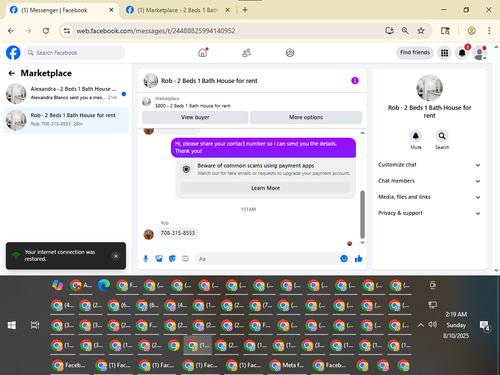
Task: Switch to the Marketplace - 2 Beds tab
Action: [177, 10]
